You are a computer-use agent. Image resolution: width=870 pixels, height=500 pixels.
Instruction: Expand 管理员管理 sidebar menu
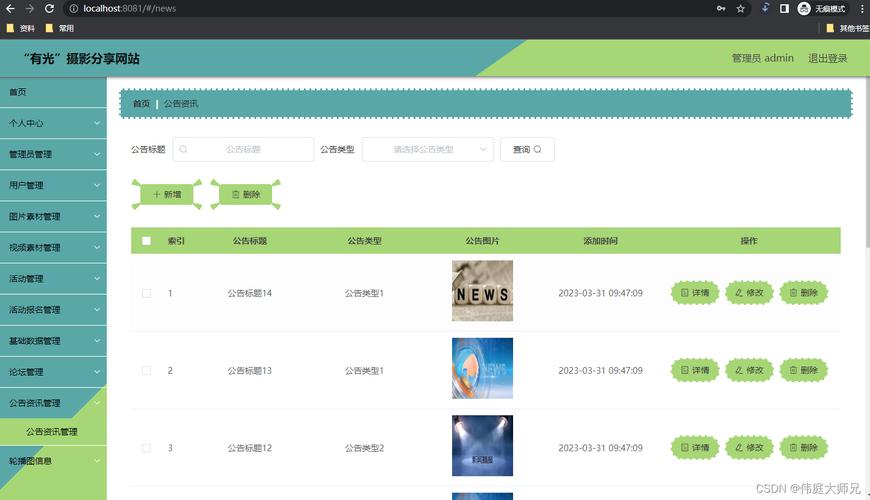click(53, 154)
